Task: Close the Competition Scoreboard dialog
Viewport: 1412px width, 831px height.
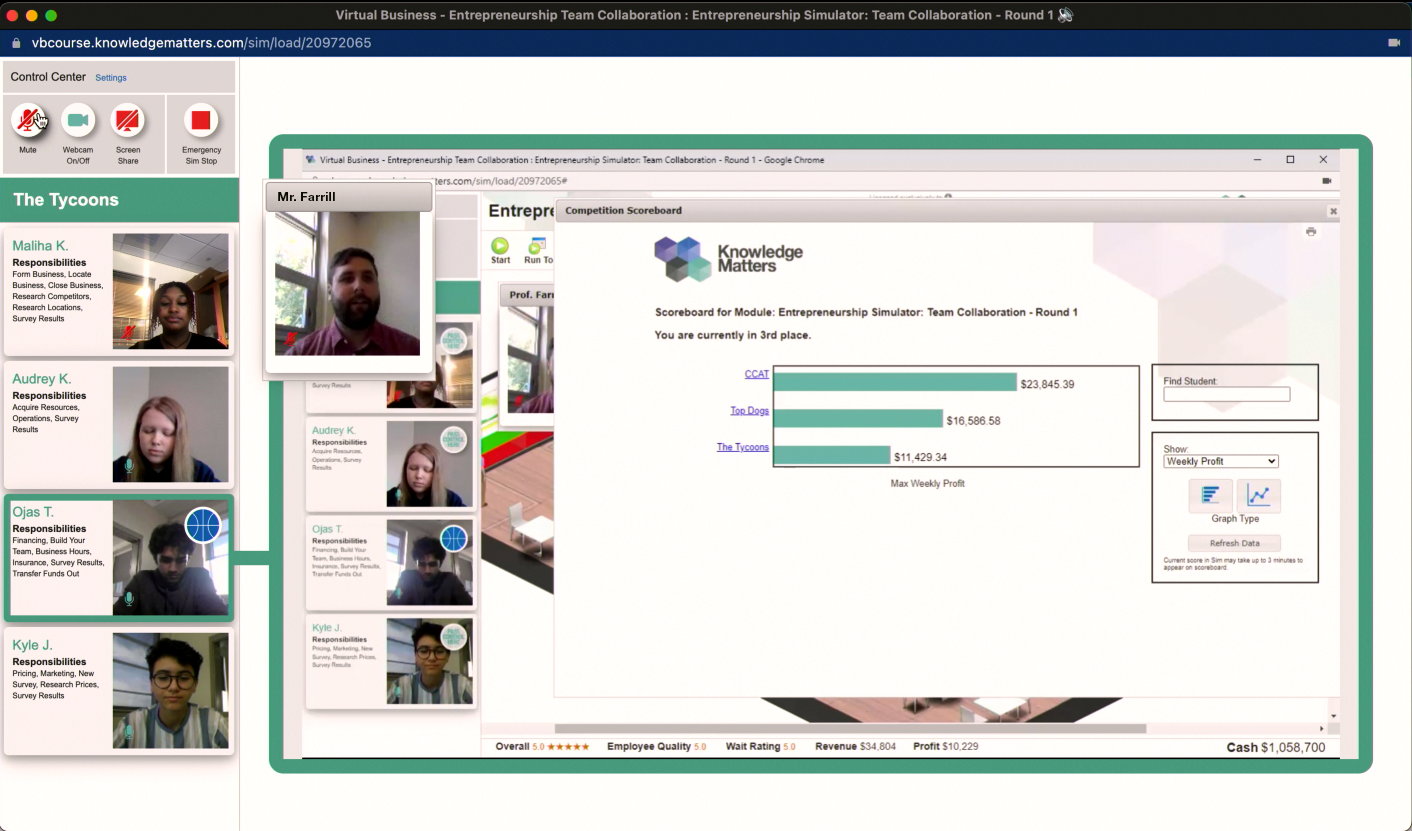Action: [x=1332, y=211]
